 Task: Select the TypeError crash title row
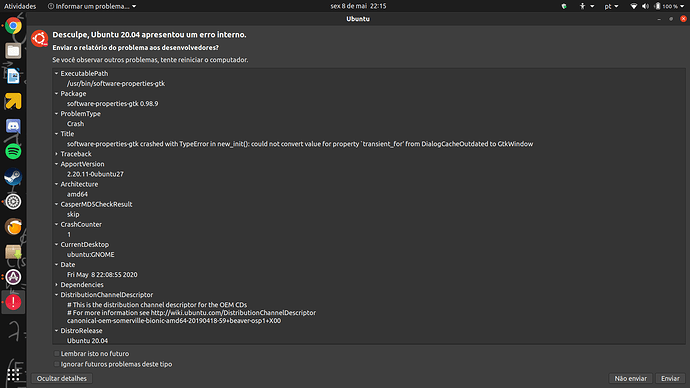[x=300, y=144]
